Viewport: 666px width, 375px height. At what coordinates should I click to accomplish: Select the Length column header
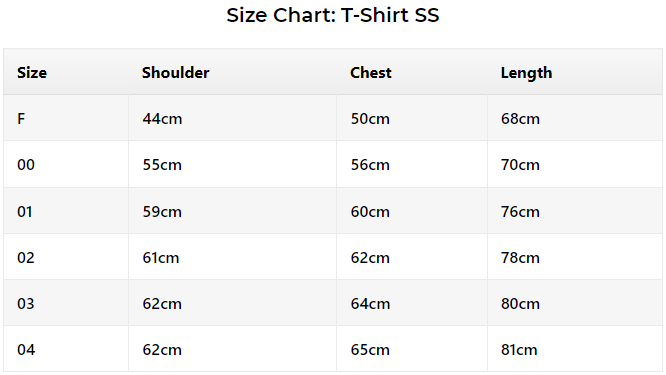click(x=526, y=73)
